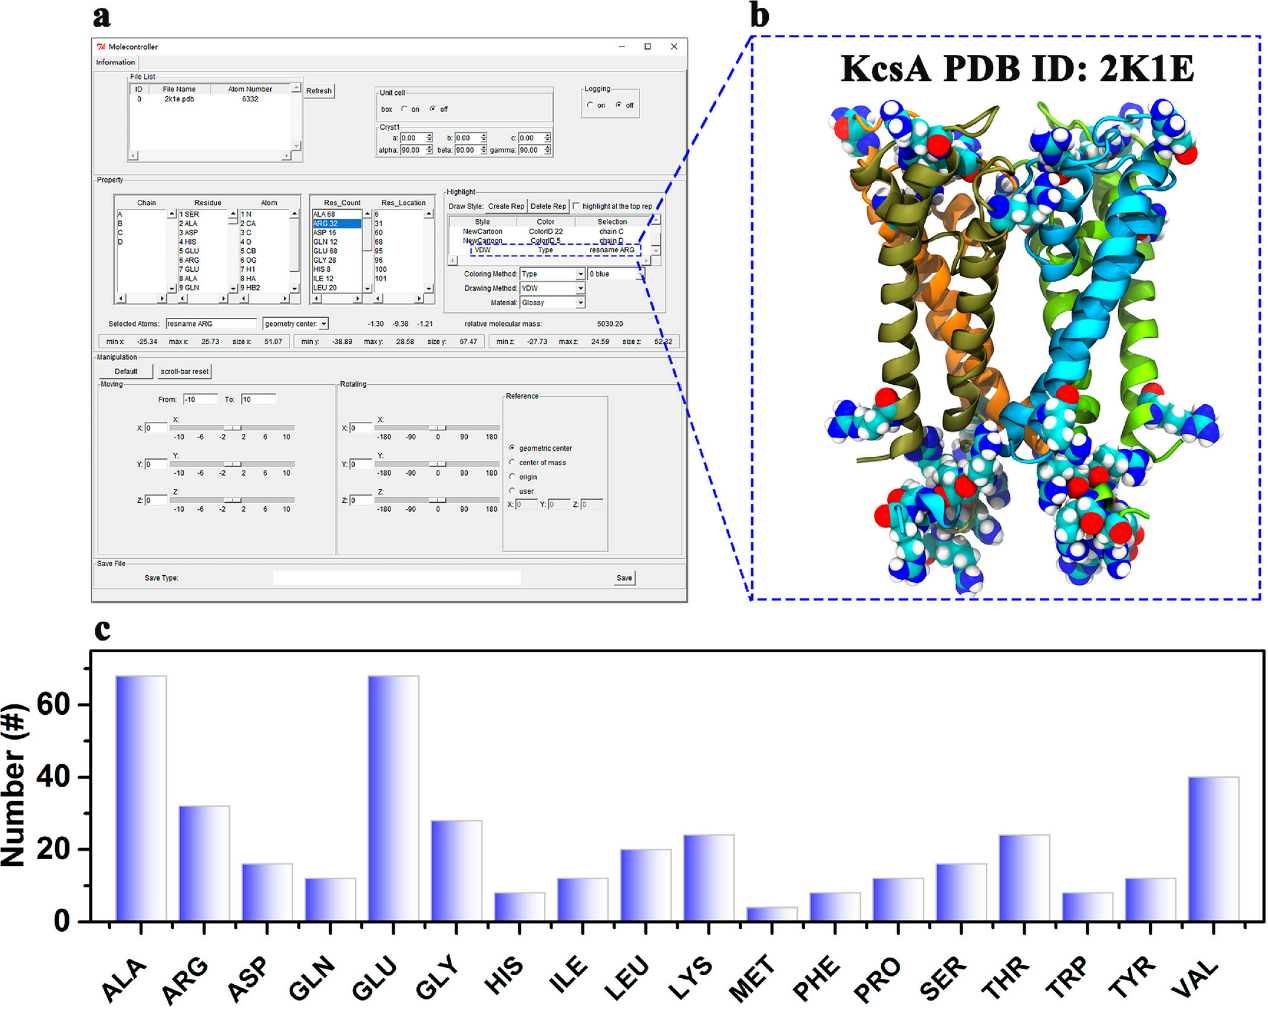The width and height of the screenshot is (1268, 1009).
Task: Click the scroll-bar reset button
Action: (185, 371)
